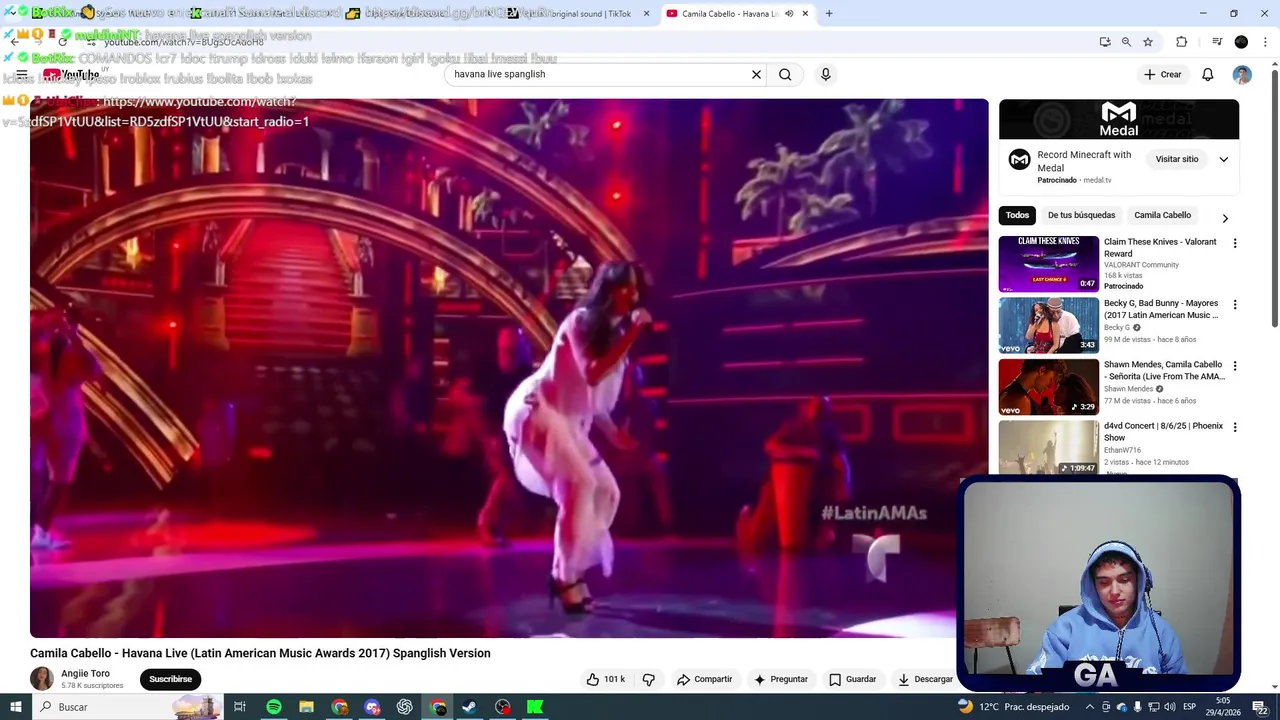Select the De tus búsquedas chip
The image size is (1280, 720).
click(x=1081, y=215)
